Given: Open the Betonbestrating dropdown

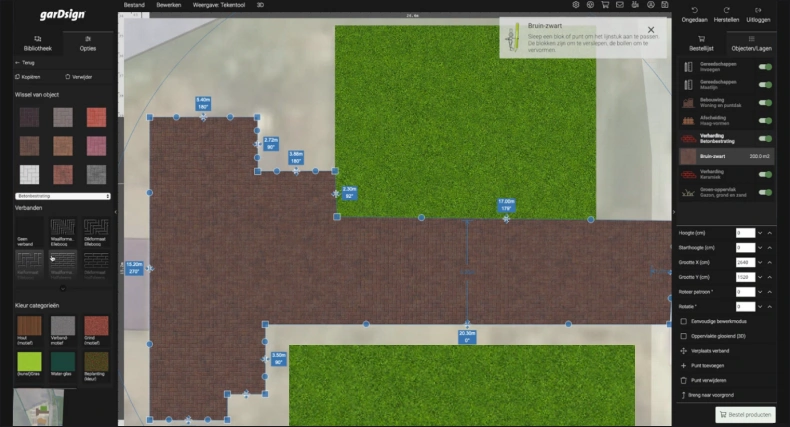Looking at the screenshot, I should click(x=62, y=196).
